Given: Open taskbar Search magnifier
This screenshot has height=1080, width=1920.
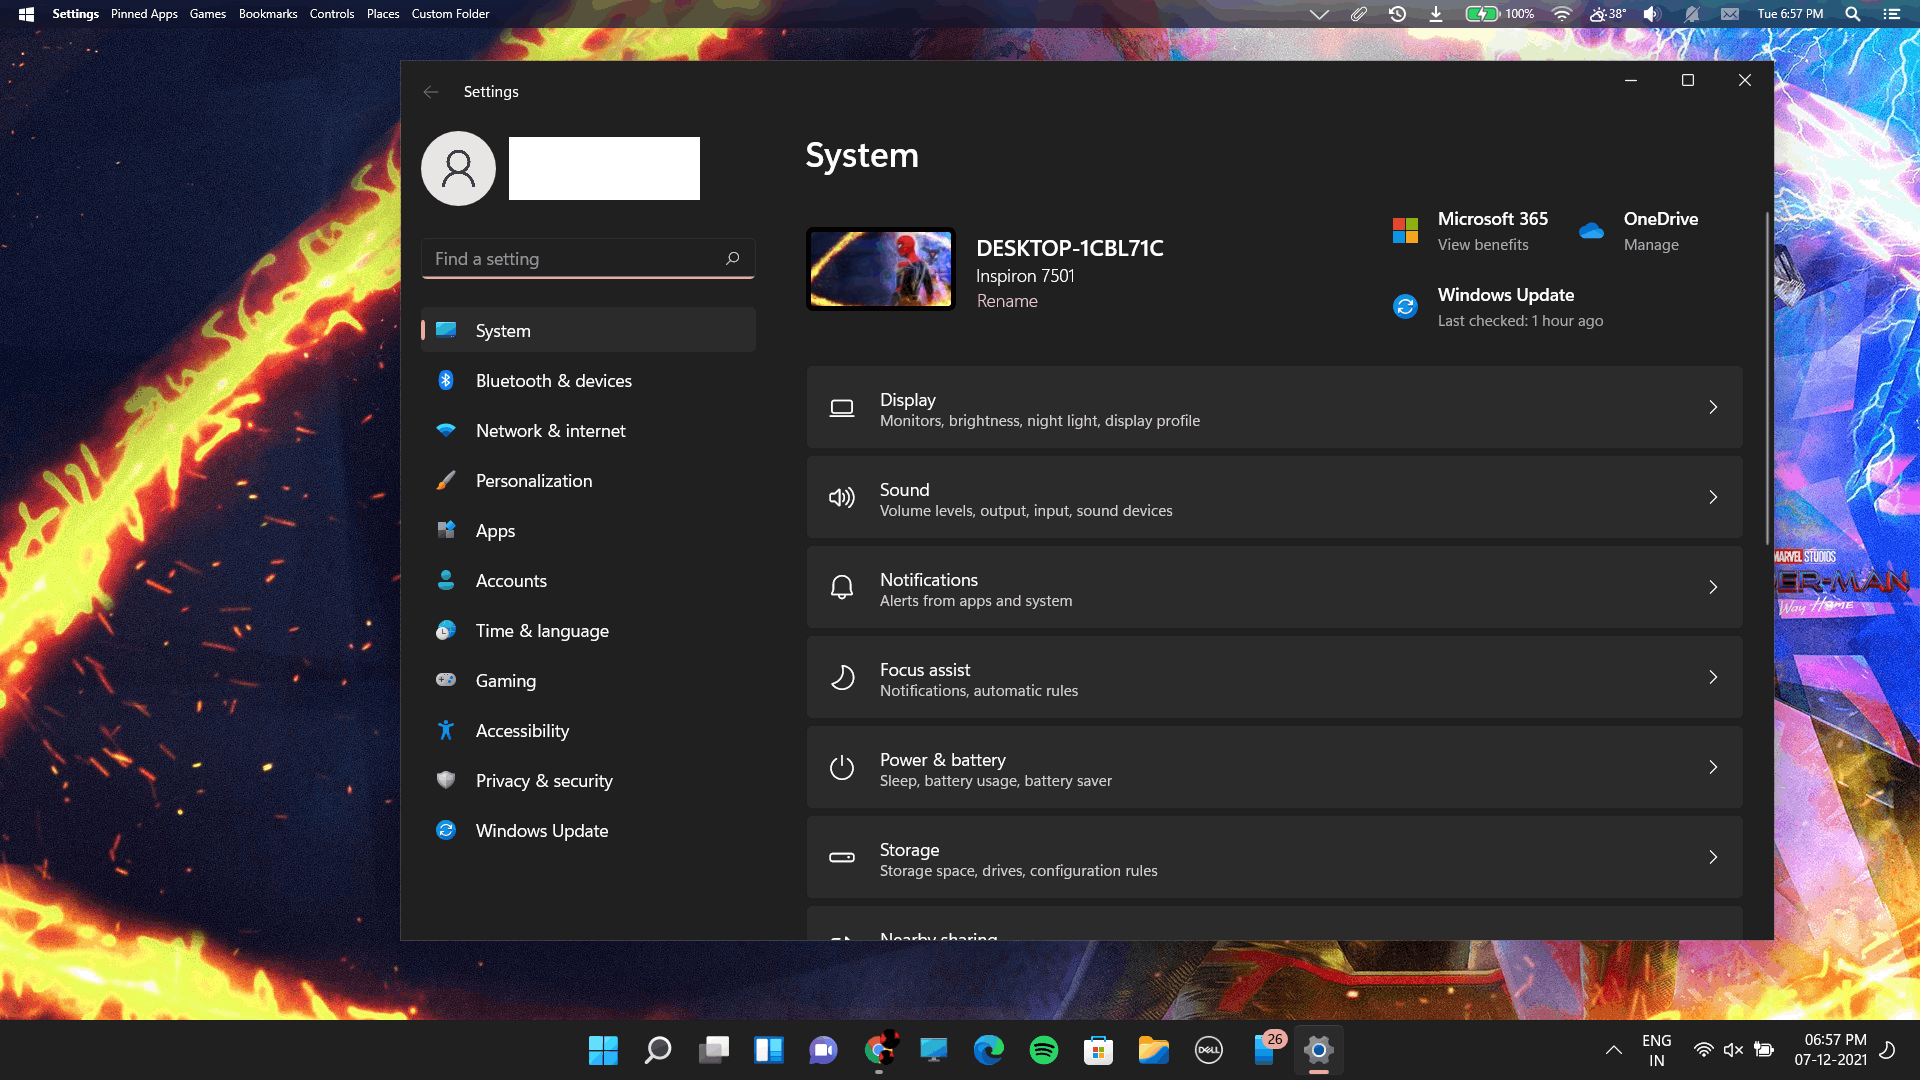Looking at the screenshot, I should click(x=658, y=1050).
